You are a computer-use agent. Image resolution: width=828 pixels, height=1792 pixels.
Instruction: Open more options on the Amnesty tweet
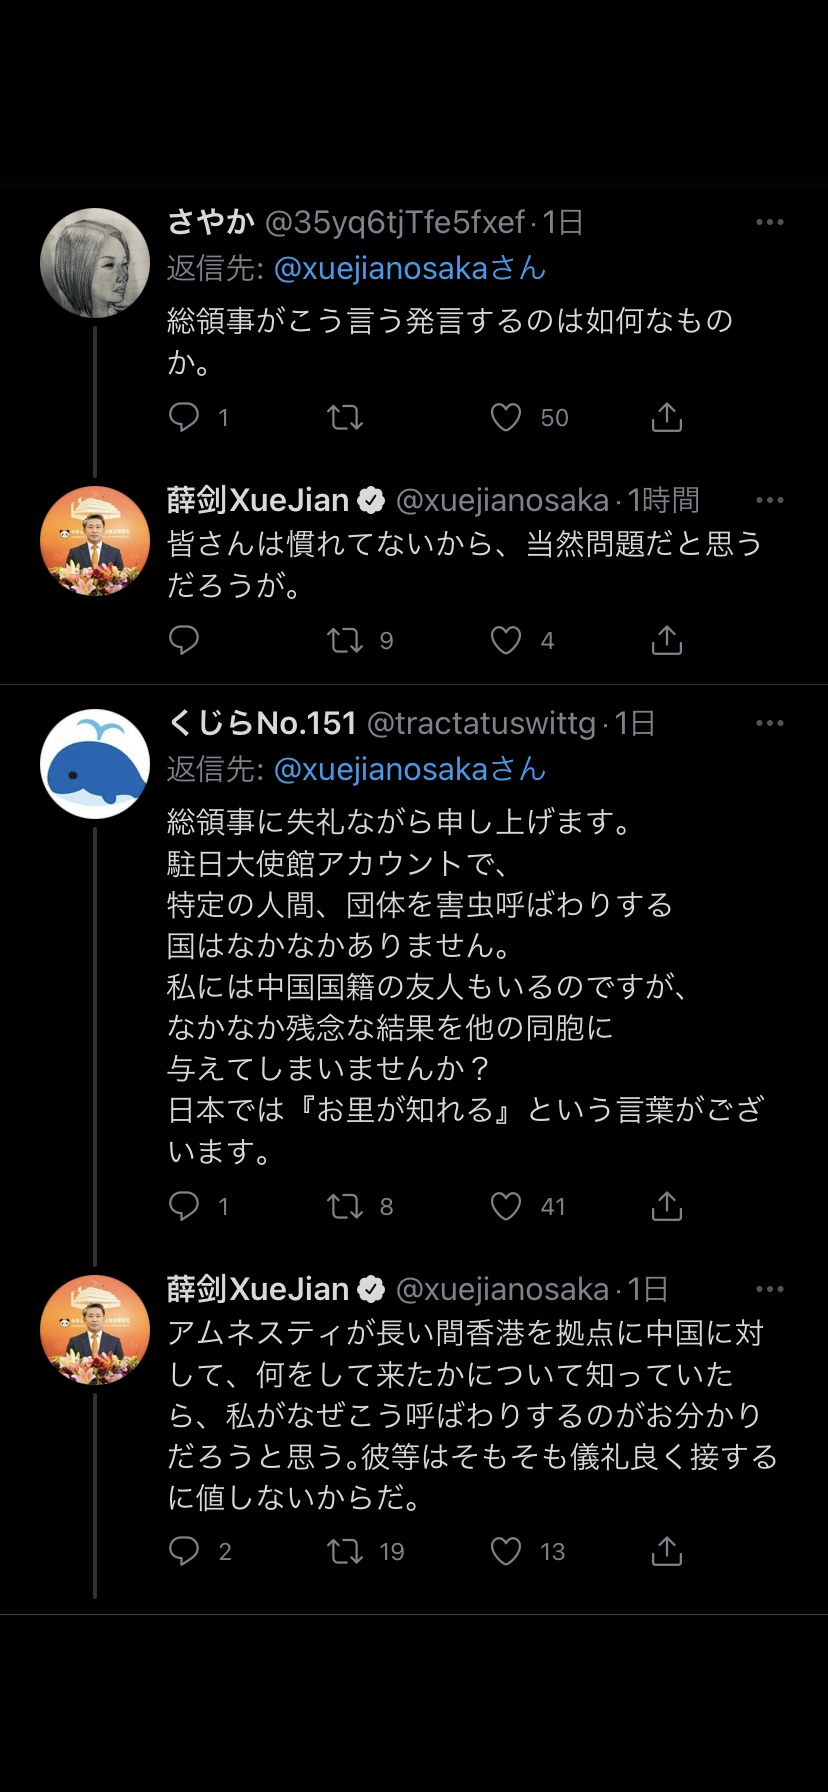click(x=769, y=1289)
